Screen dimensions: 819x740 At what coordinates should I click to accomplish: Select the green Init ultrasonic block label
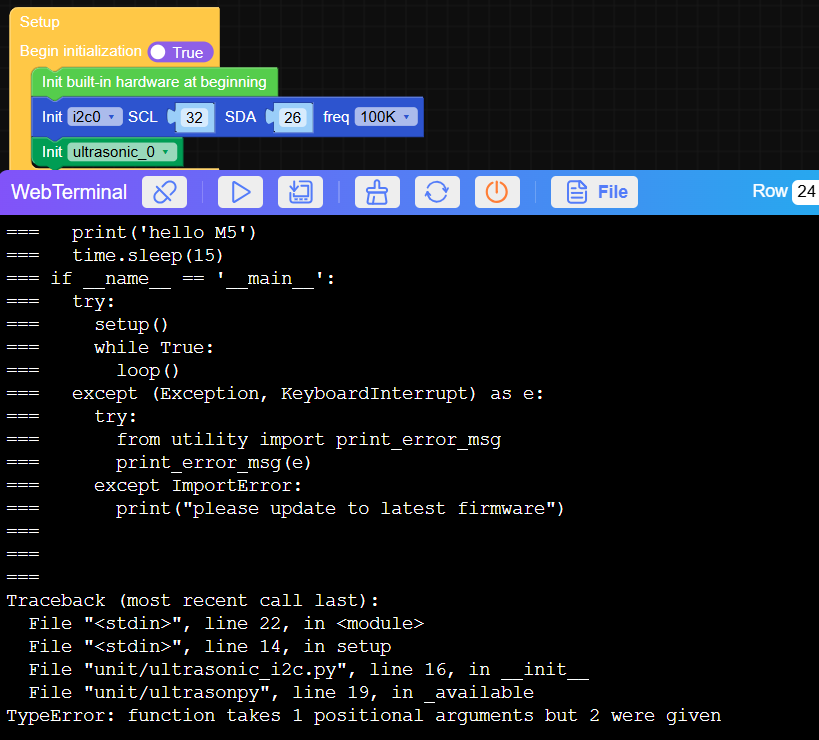click(x=52, y=152)
